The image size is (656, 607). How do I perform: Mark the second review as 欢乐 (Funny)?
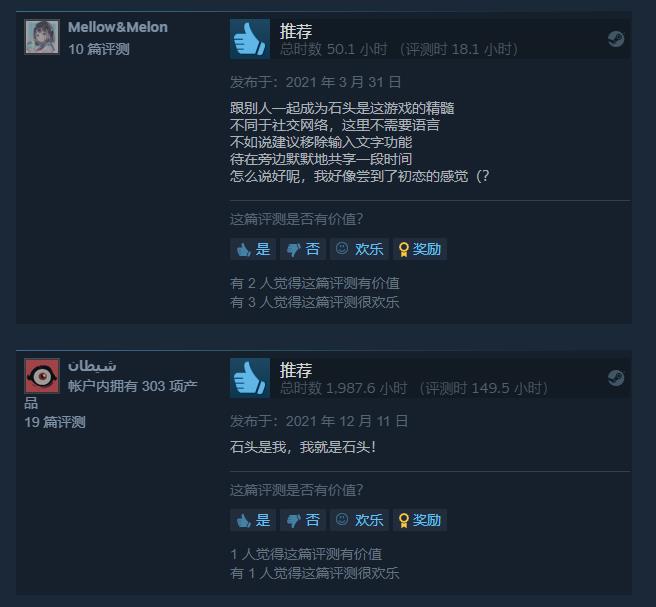[x=359, y=520]
